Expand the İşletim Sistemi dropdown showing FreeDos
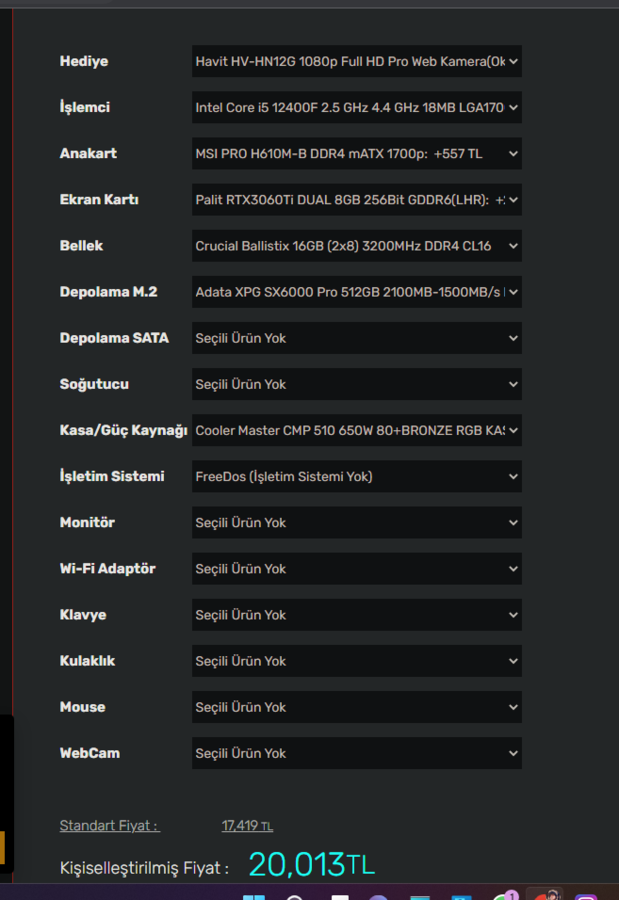Image resolution: width=619 pixels, height=900 pixels. 357,476
